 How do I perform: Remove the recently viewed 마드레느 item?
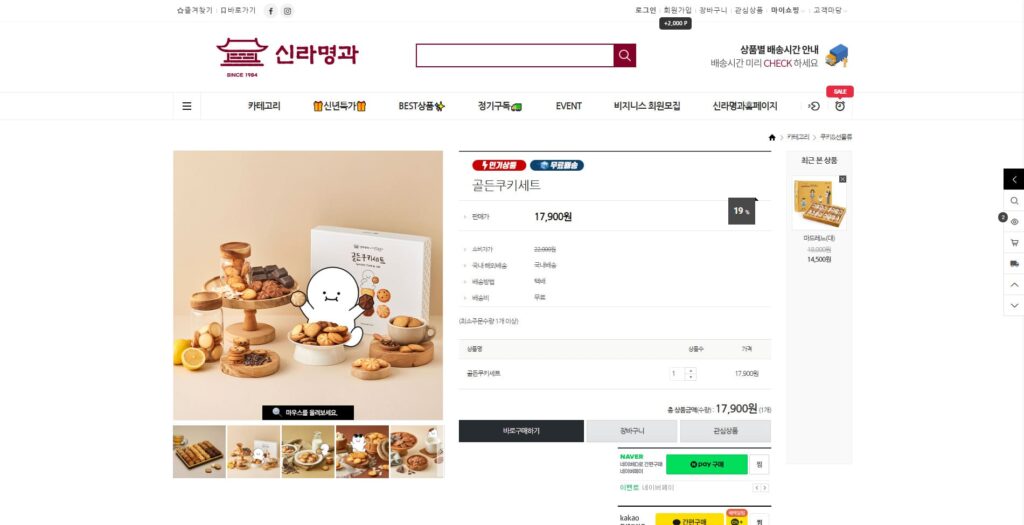pyautogui.click(x=842, y=179)
